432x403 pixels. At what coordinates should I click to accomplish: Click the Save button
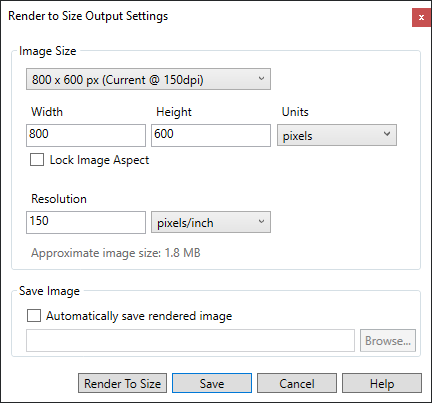click(212, 383)
